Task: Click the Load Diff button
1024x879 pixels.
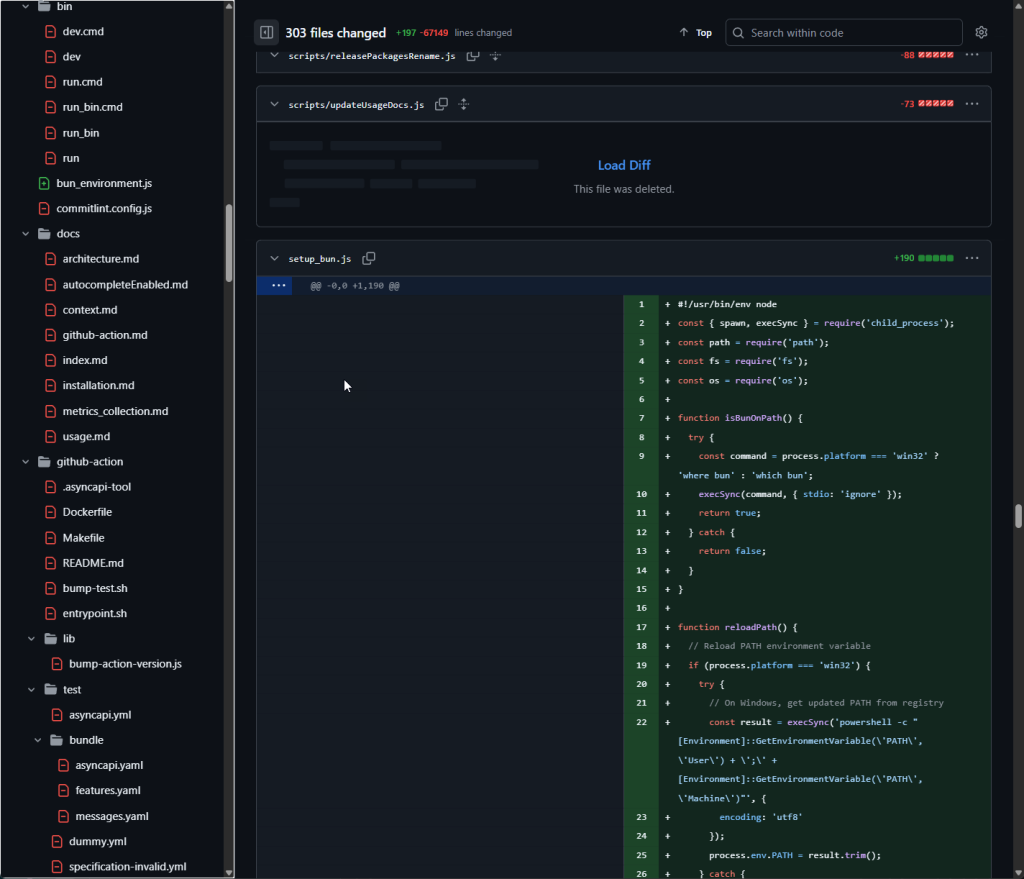Action: 623,164
